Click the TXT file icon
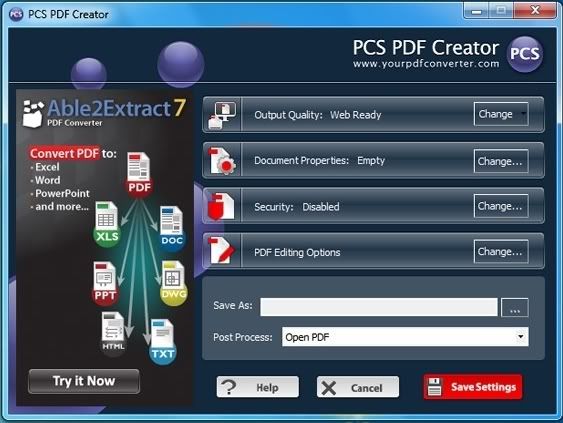Screen dimensions: 563x423 163,341
